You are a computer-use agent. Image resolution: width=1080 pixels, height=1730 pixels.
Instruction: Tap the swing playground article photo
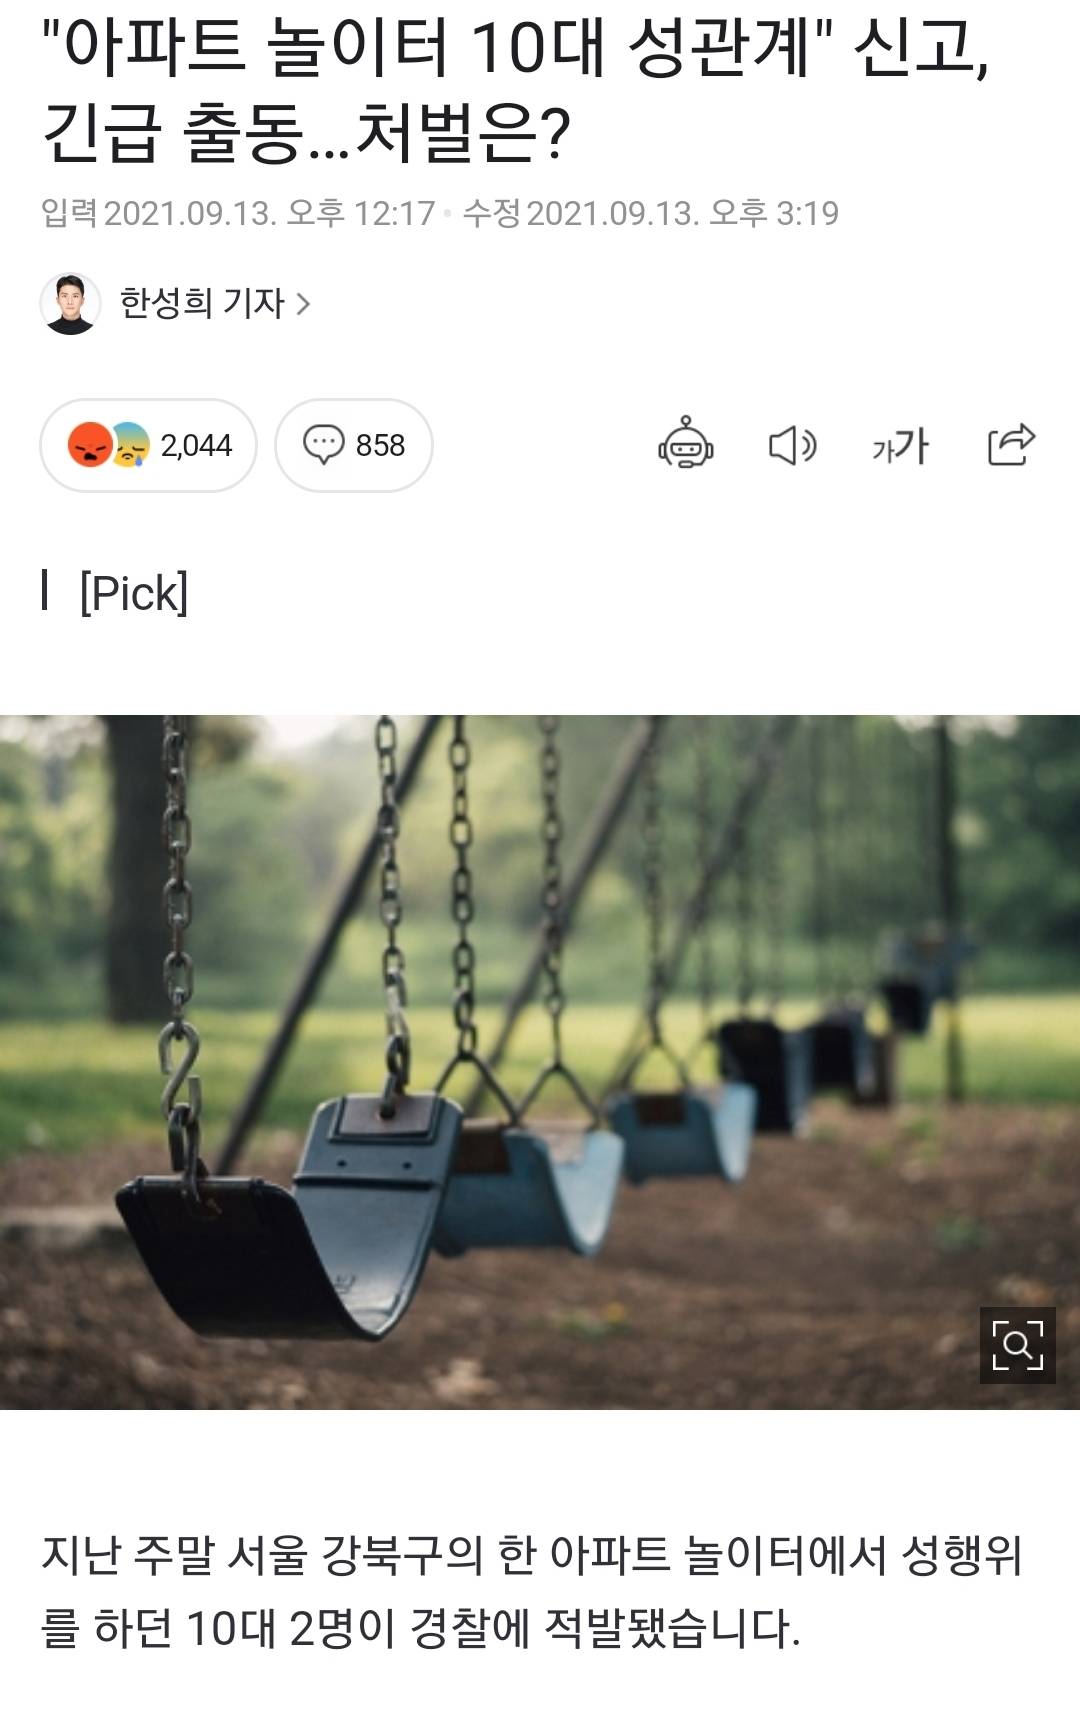[540, 1062]
